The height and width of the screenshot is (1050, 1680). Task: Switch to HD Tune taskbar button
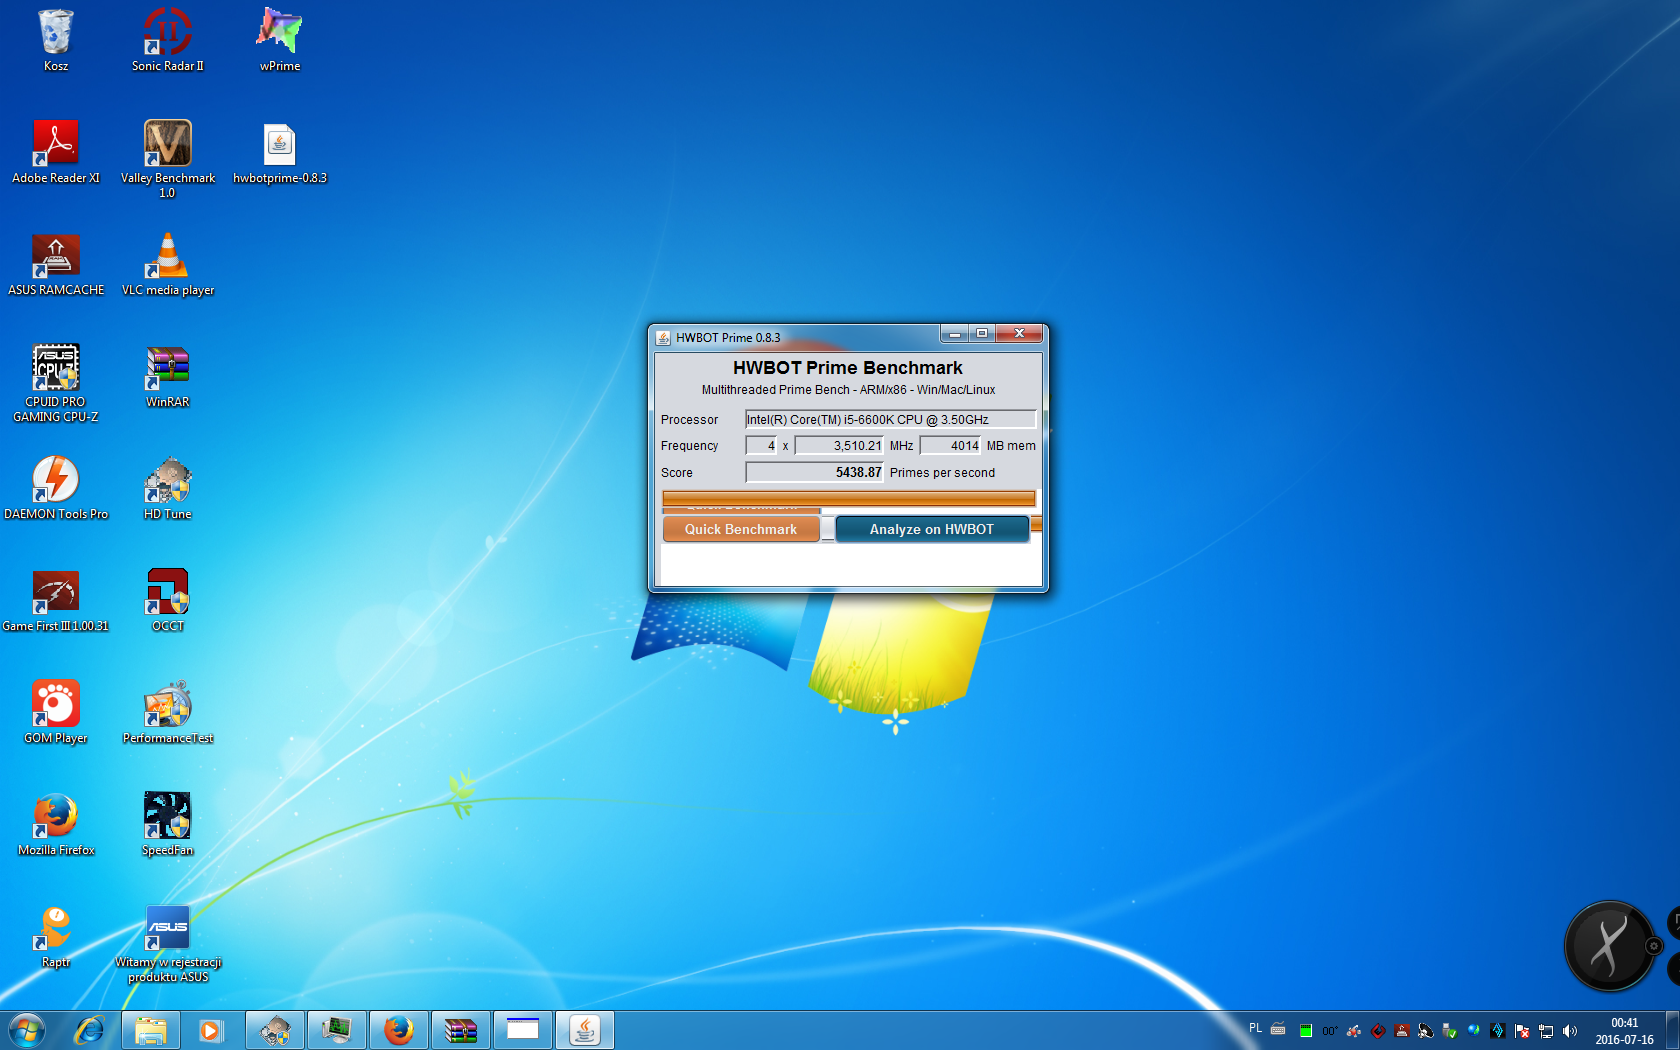pos(275,1030)
